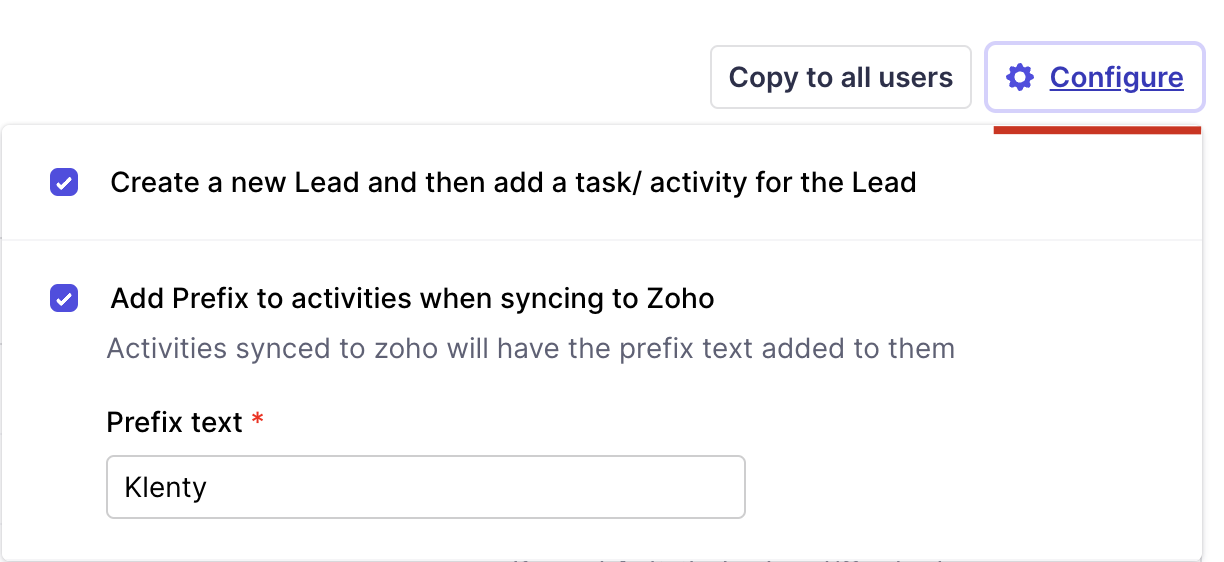Click the "Prefix text" field label
1224x562 pixels.
click(174, 422)
